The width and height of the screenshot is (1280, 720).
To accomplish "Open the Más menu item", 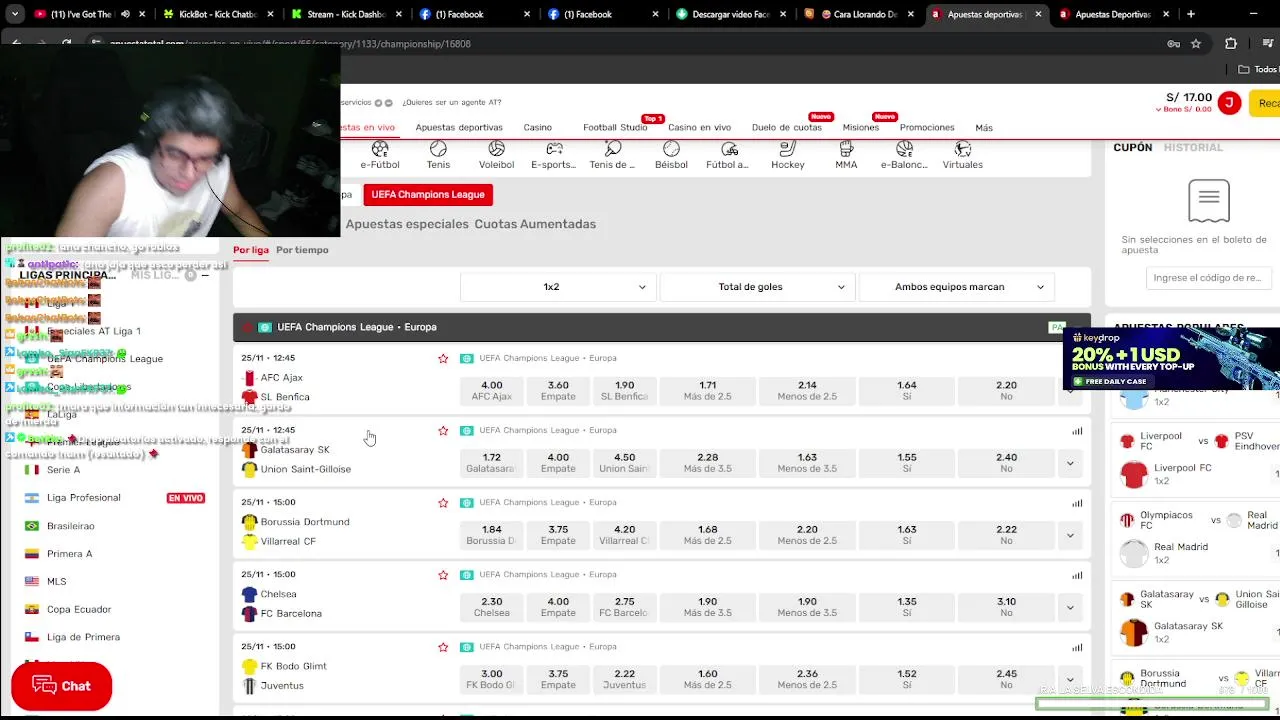I will click(x=984, y=128).
